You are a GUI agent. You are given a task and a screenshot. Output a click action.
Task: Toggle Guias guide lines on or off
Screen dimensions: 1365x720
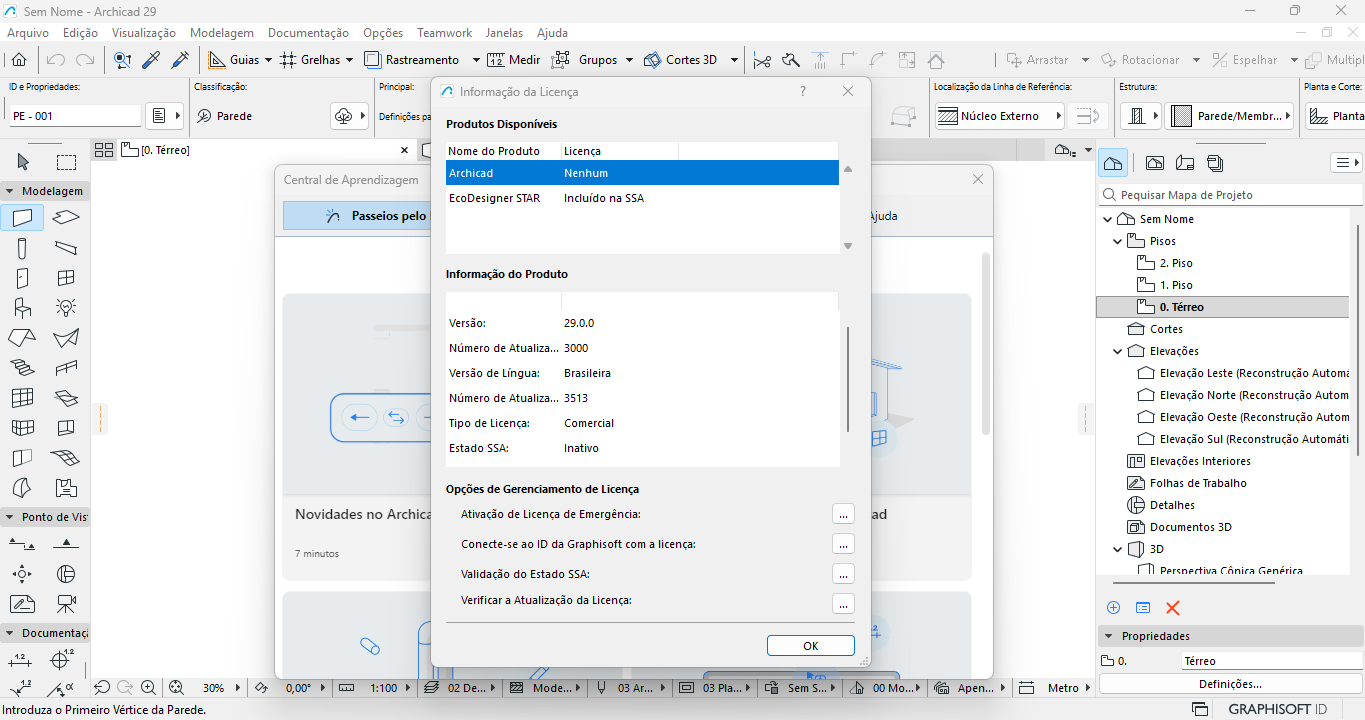233,60
